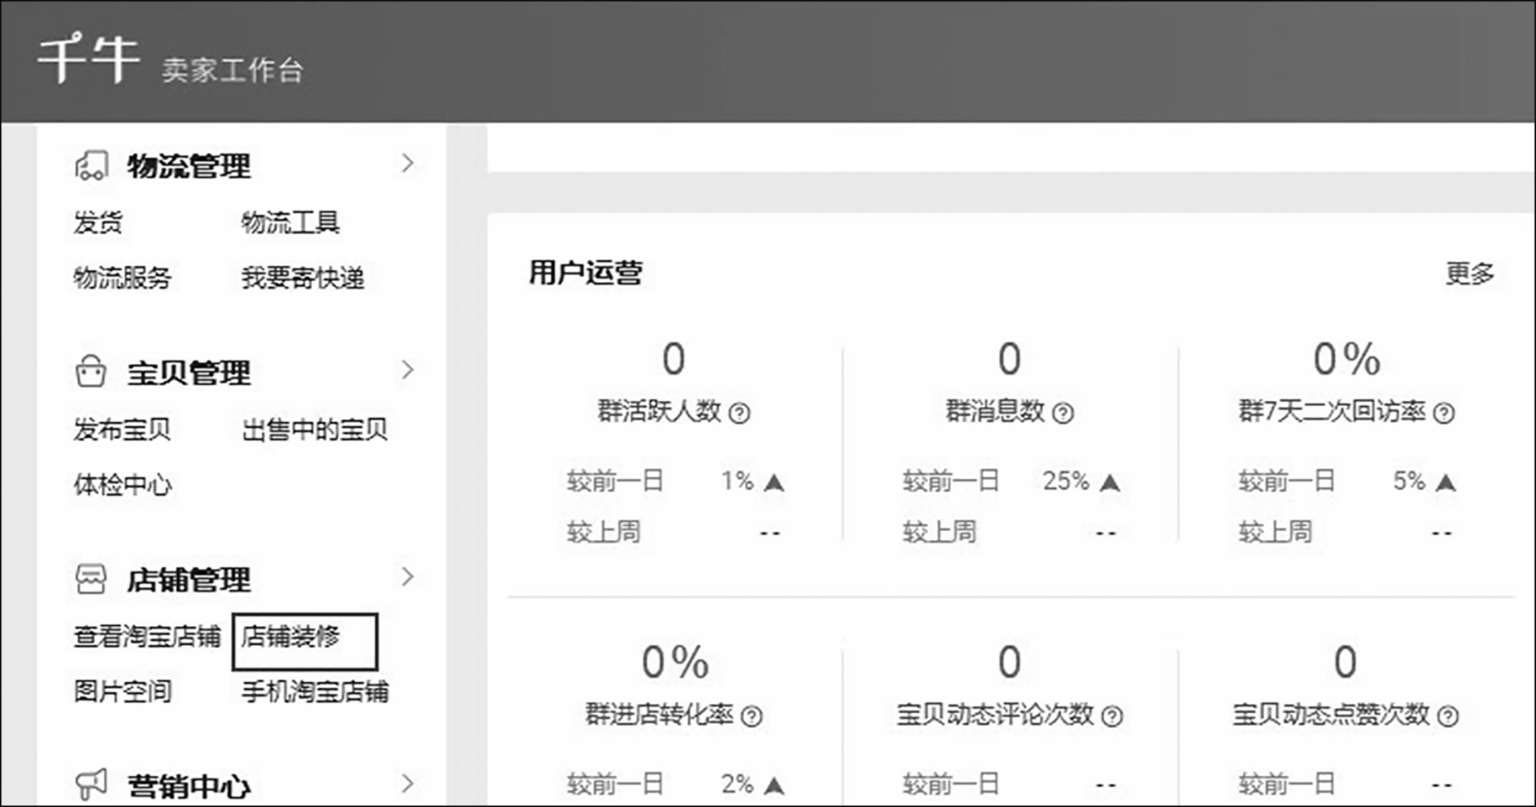Open the 手机淘宝店铺 link
The width and height of the screenshot is (1536, 807).
point(315,691)
